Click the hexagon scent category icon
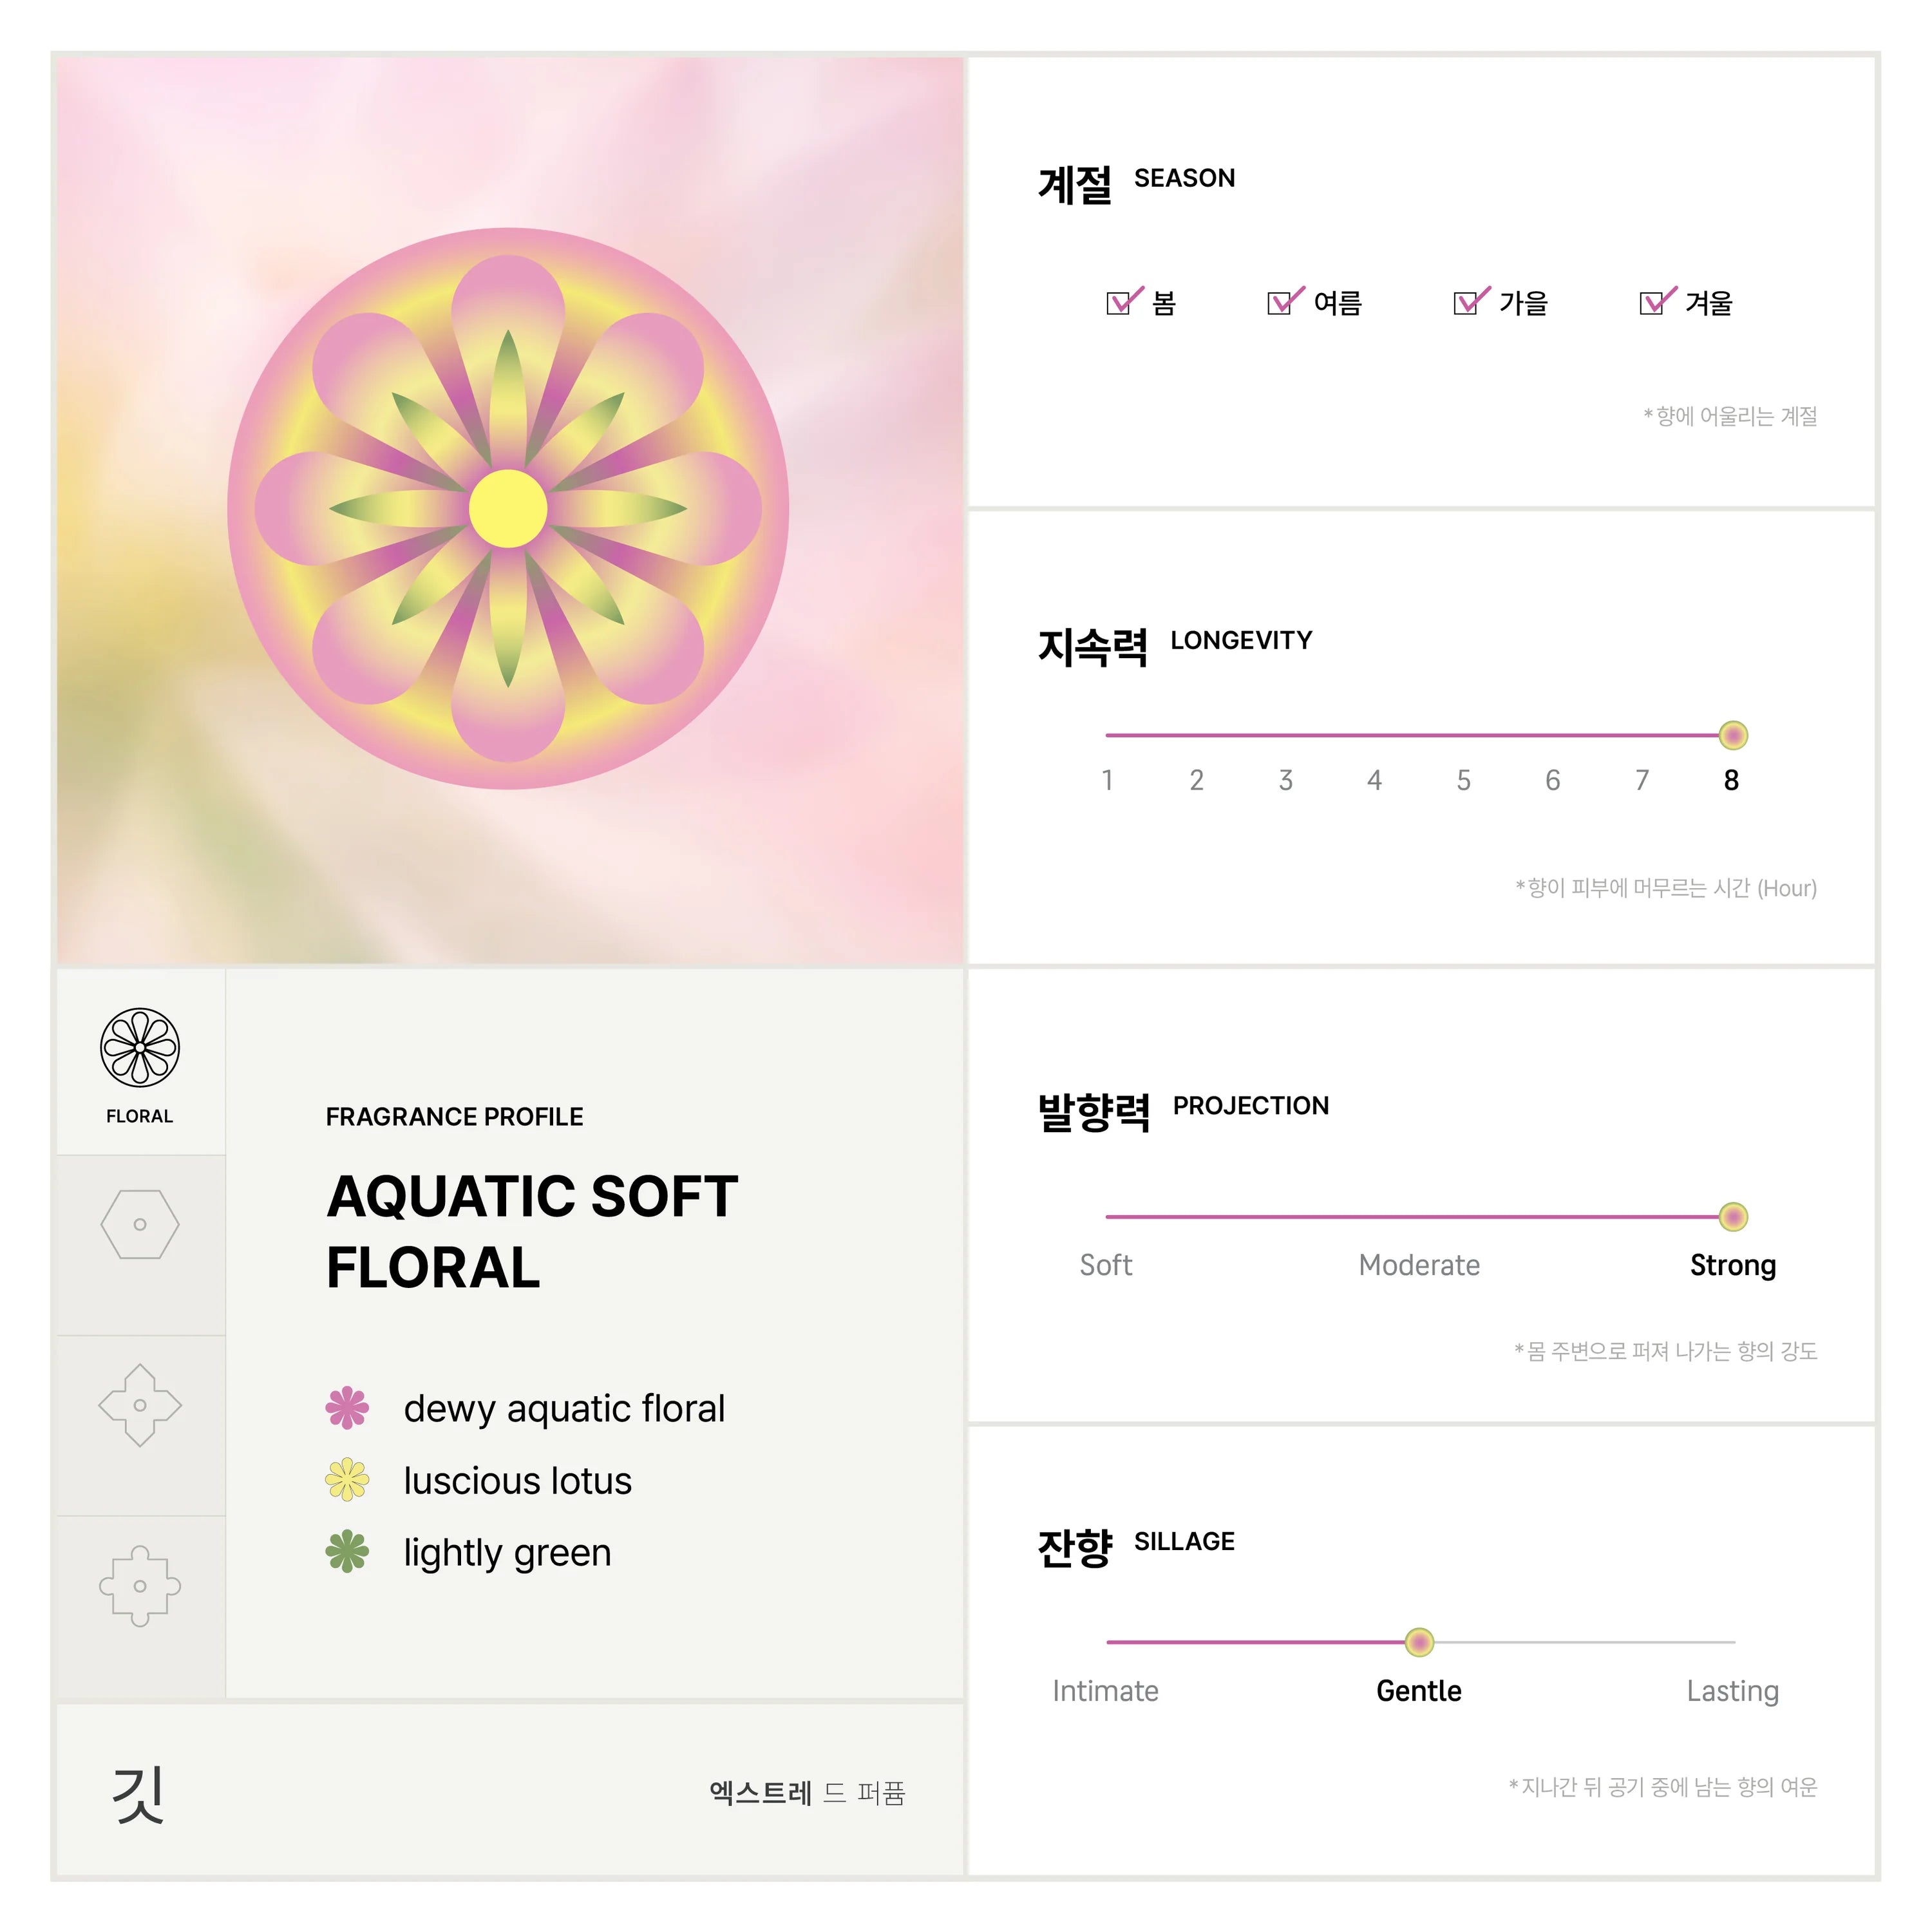The width and height of the screenshot is (1932, 1932). [140, 1224]
